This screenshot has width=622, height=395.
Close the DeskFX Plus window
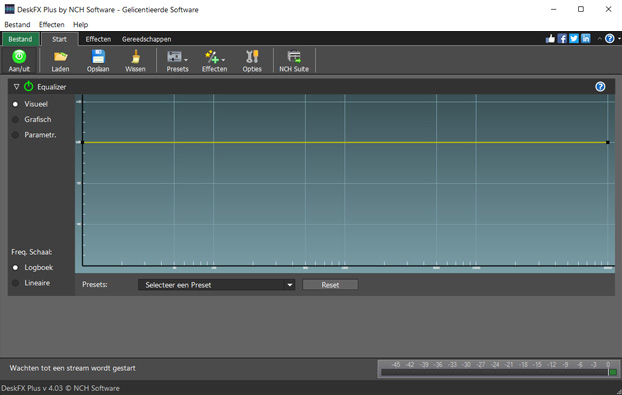[x=608, y=9]
